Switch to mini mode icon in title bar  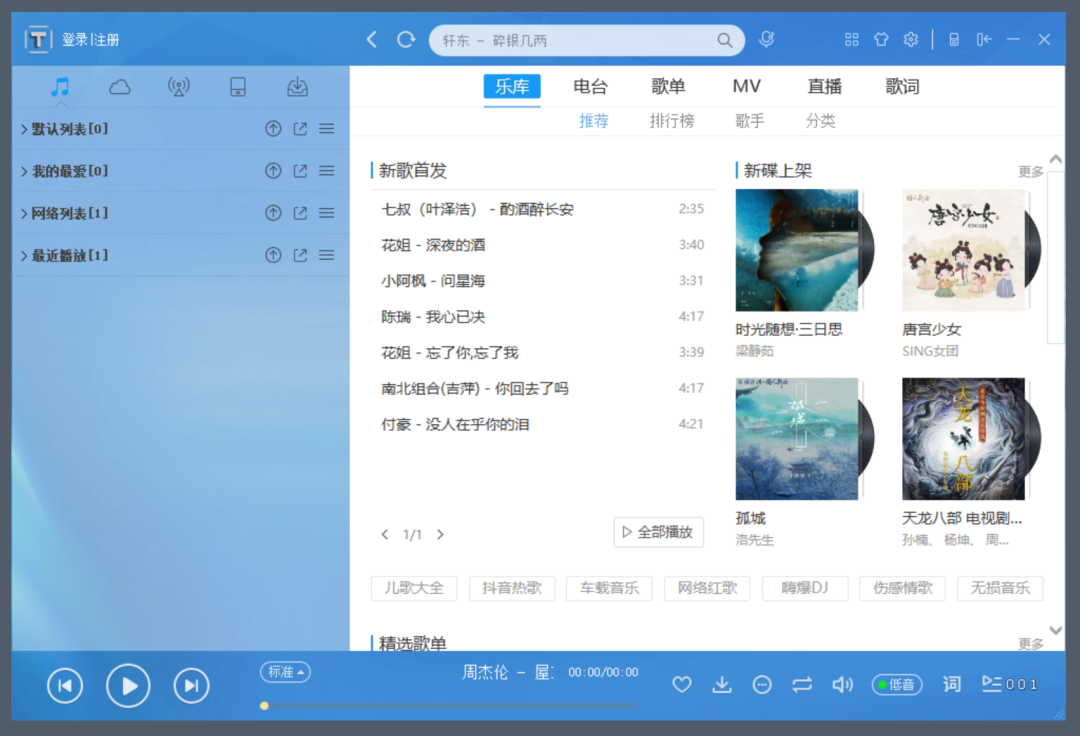pyautogui.click(x=954, y=39)
